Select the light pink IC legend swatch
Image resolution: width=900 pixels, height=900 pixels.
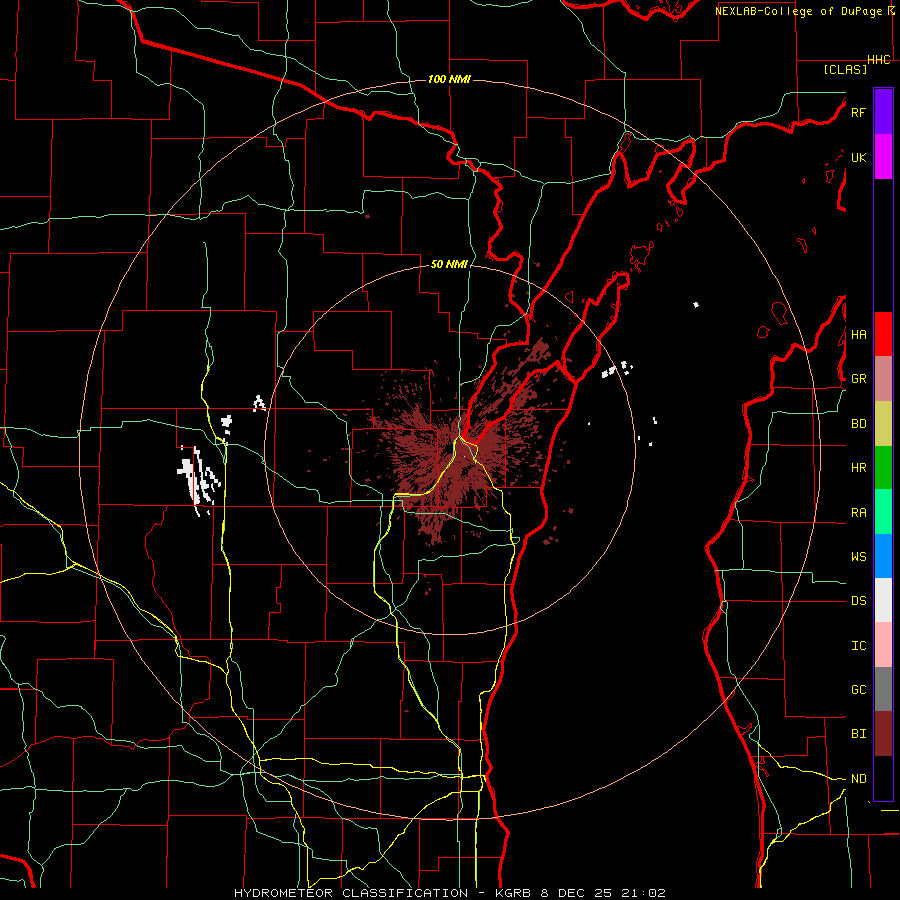click(x=883, y=645)
